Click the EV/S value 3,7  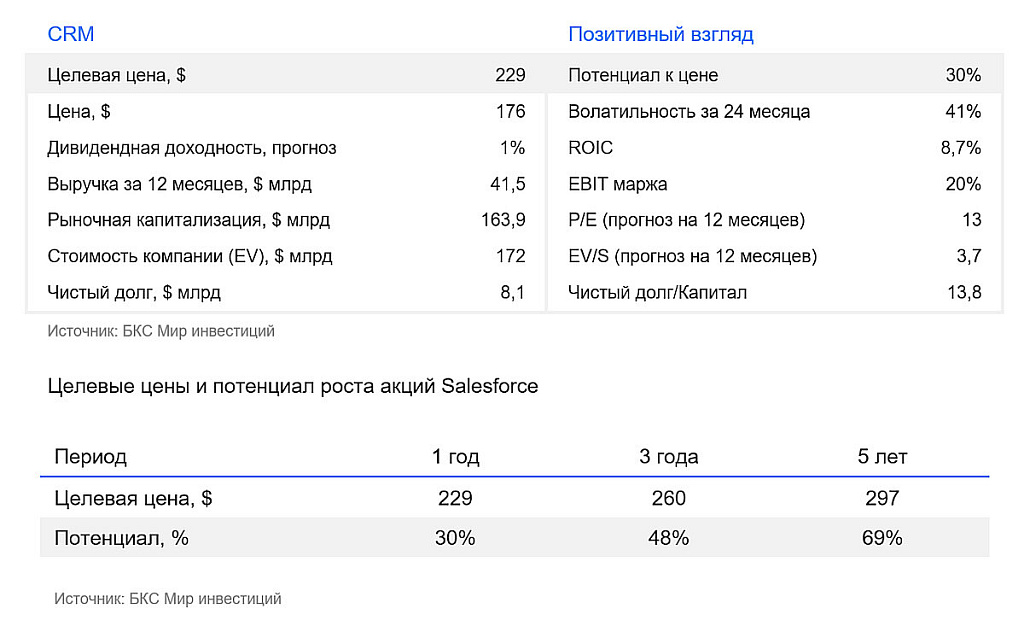[968, 256]
